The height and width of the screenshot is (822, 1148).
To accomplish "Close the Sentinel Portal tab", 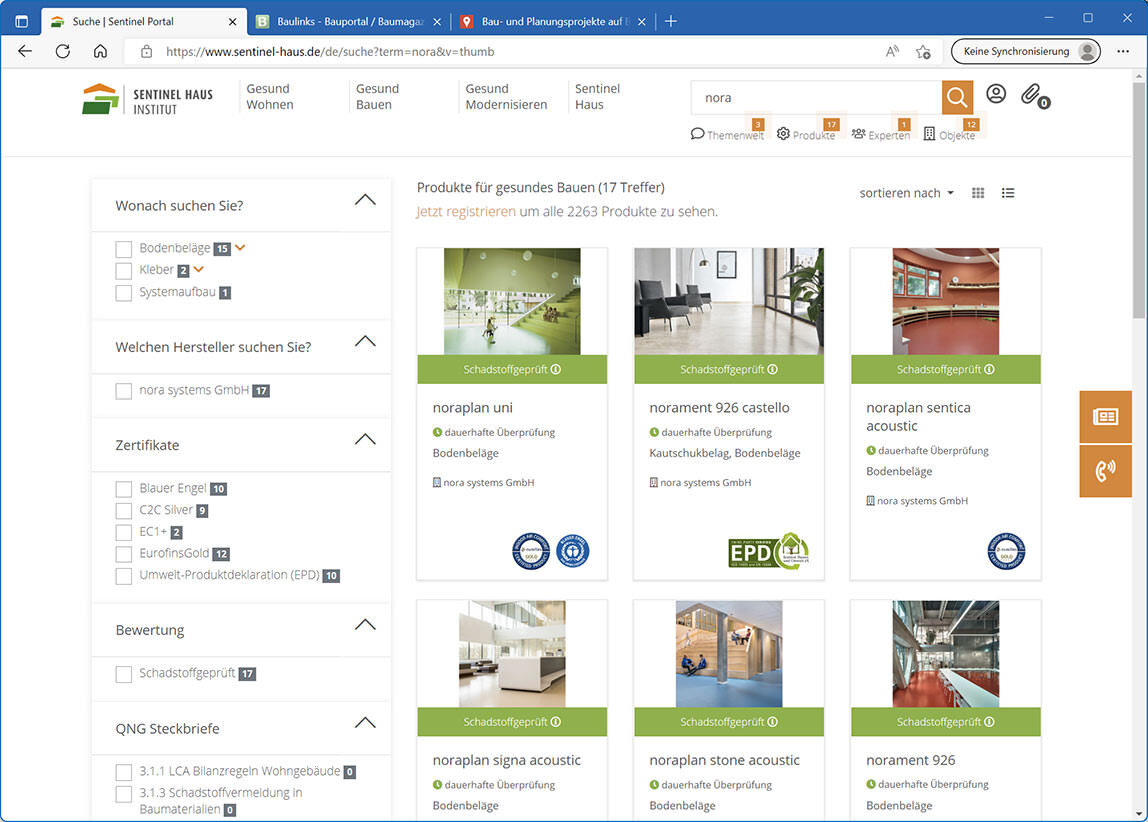I will (232, 21).
